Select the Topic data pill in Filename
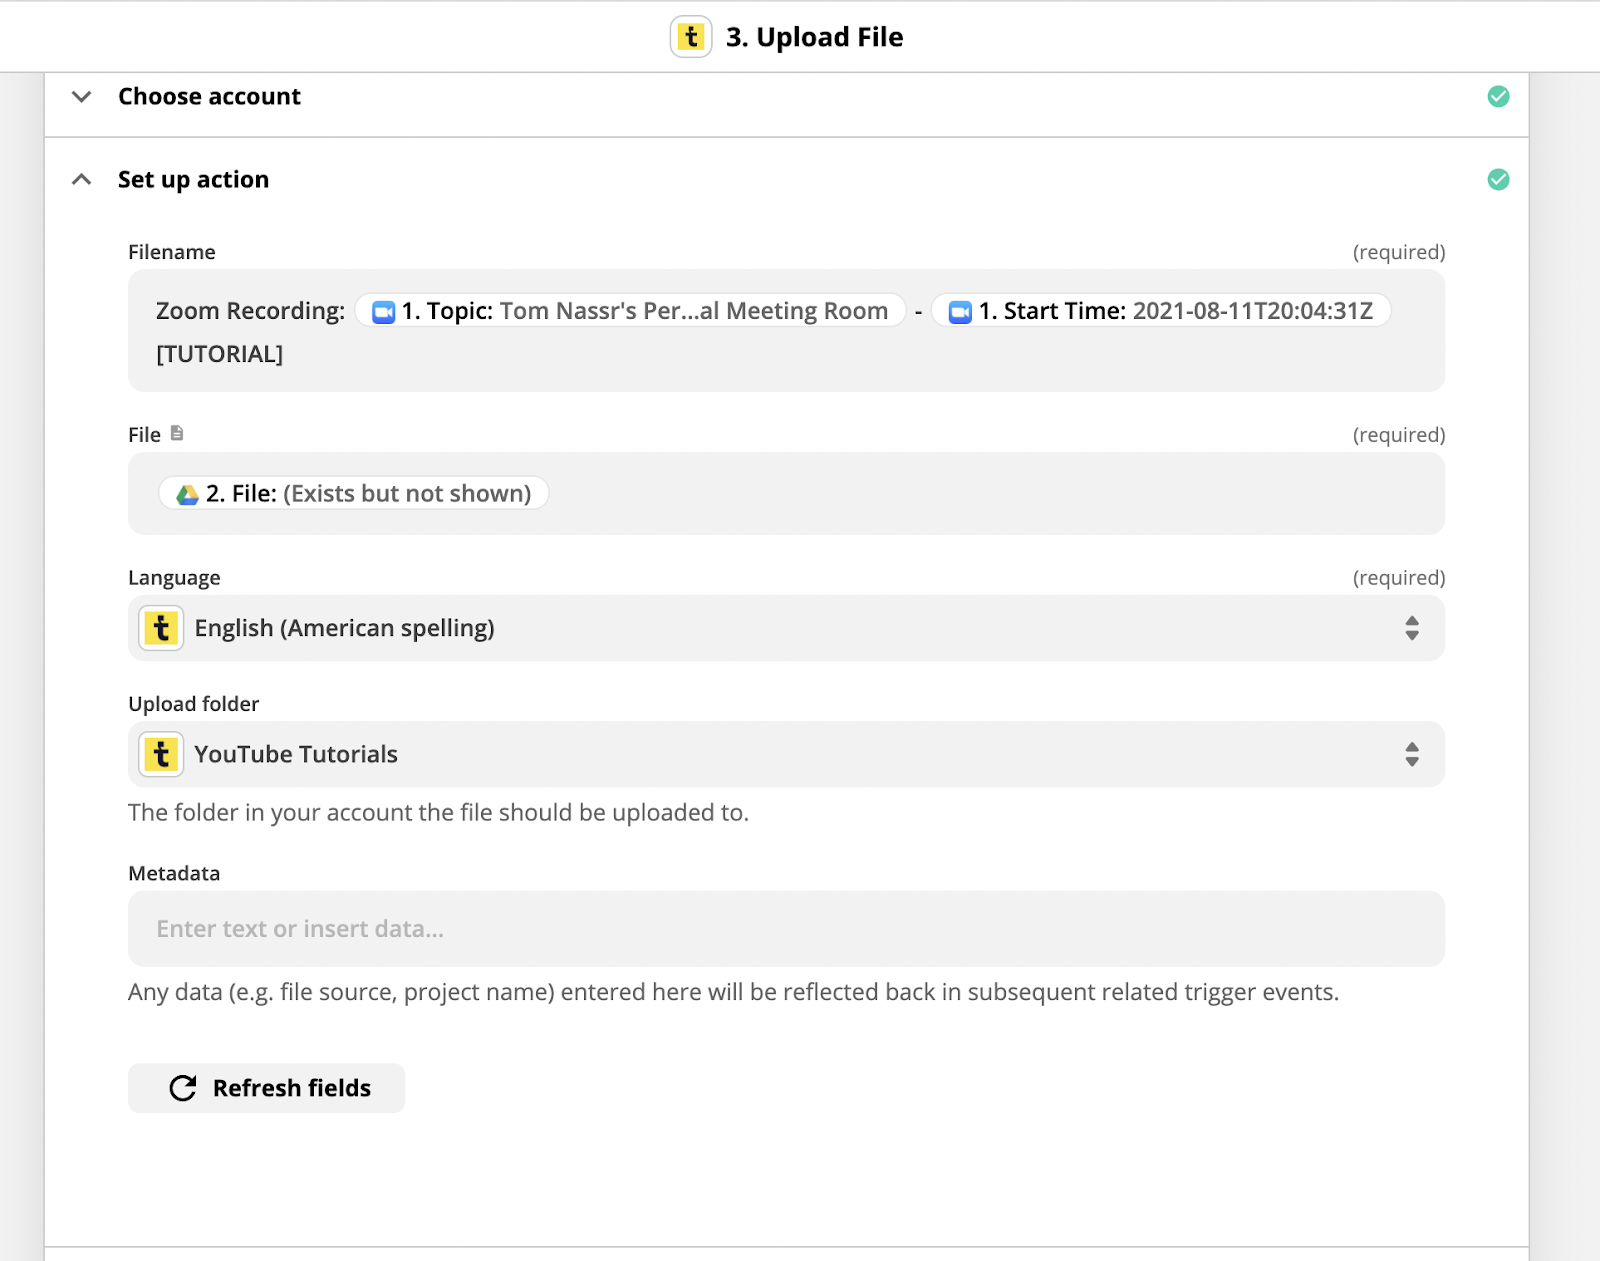The height and width of the screenshot is (1261, 1600). pos(630,311)
